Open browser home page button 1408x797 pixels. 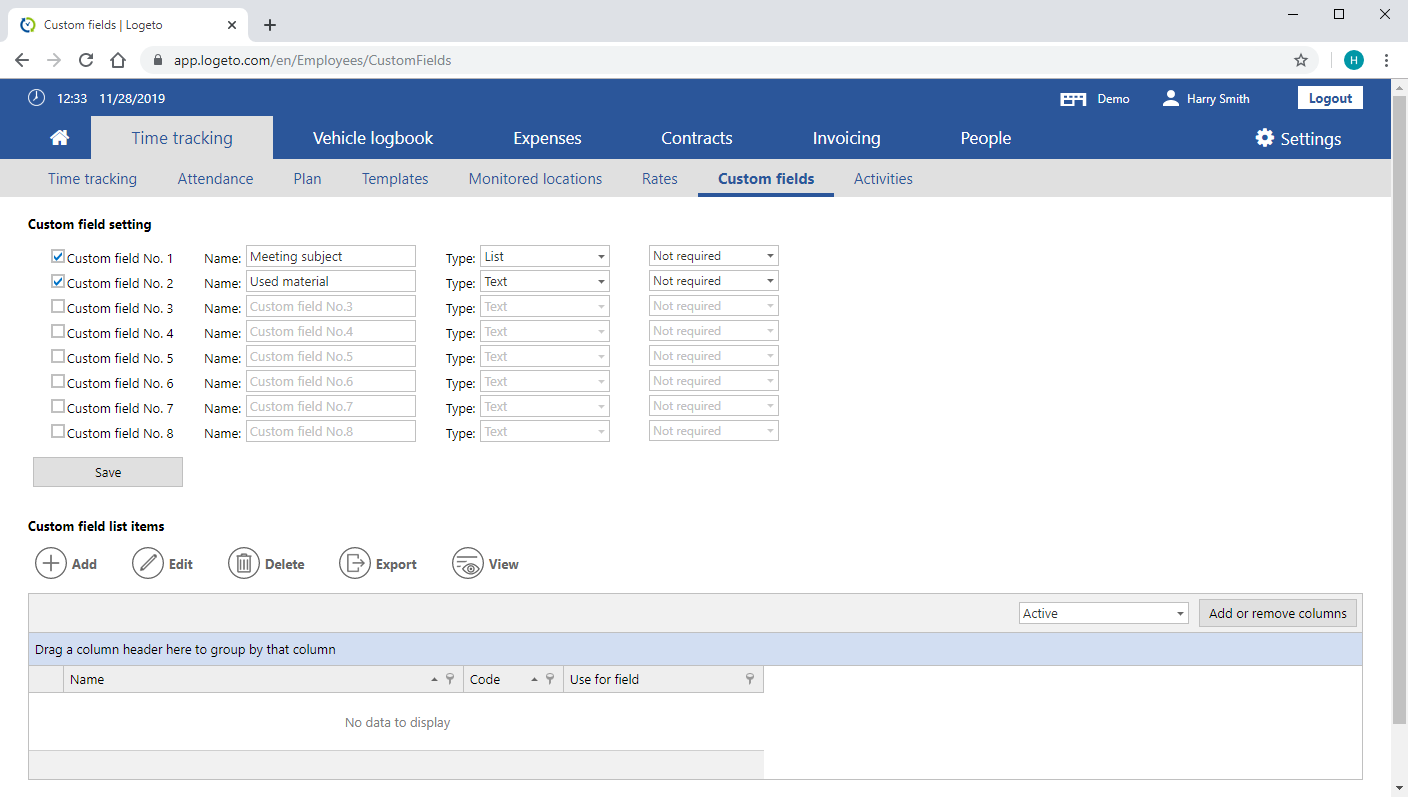click(x=118, y=60)
